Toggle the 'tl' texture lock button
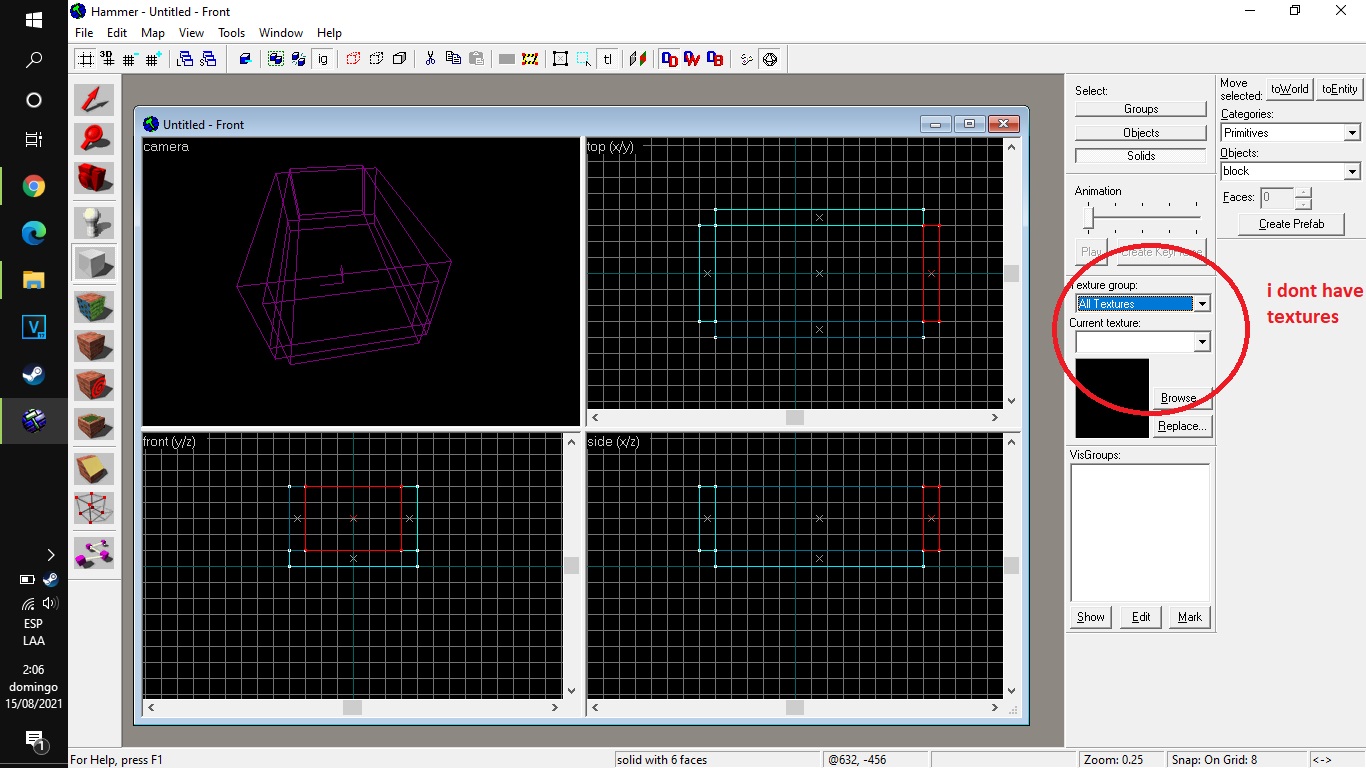1366x768 pixels. (x=607, y=59)
